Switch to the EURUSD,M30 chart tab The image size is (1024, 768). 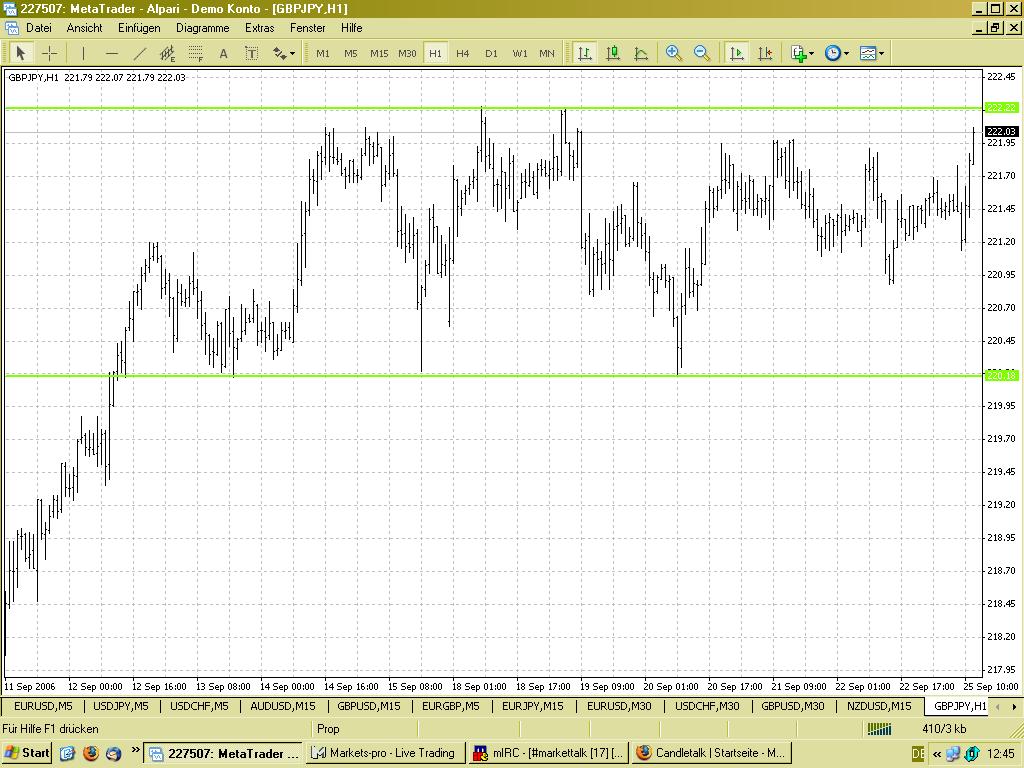tap(619, 706)
